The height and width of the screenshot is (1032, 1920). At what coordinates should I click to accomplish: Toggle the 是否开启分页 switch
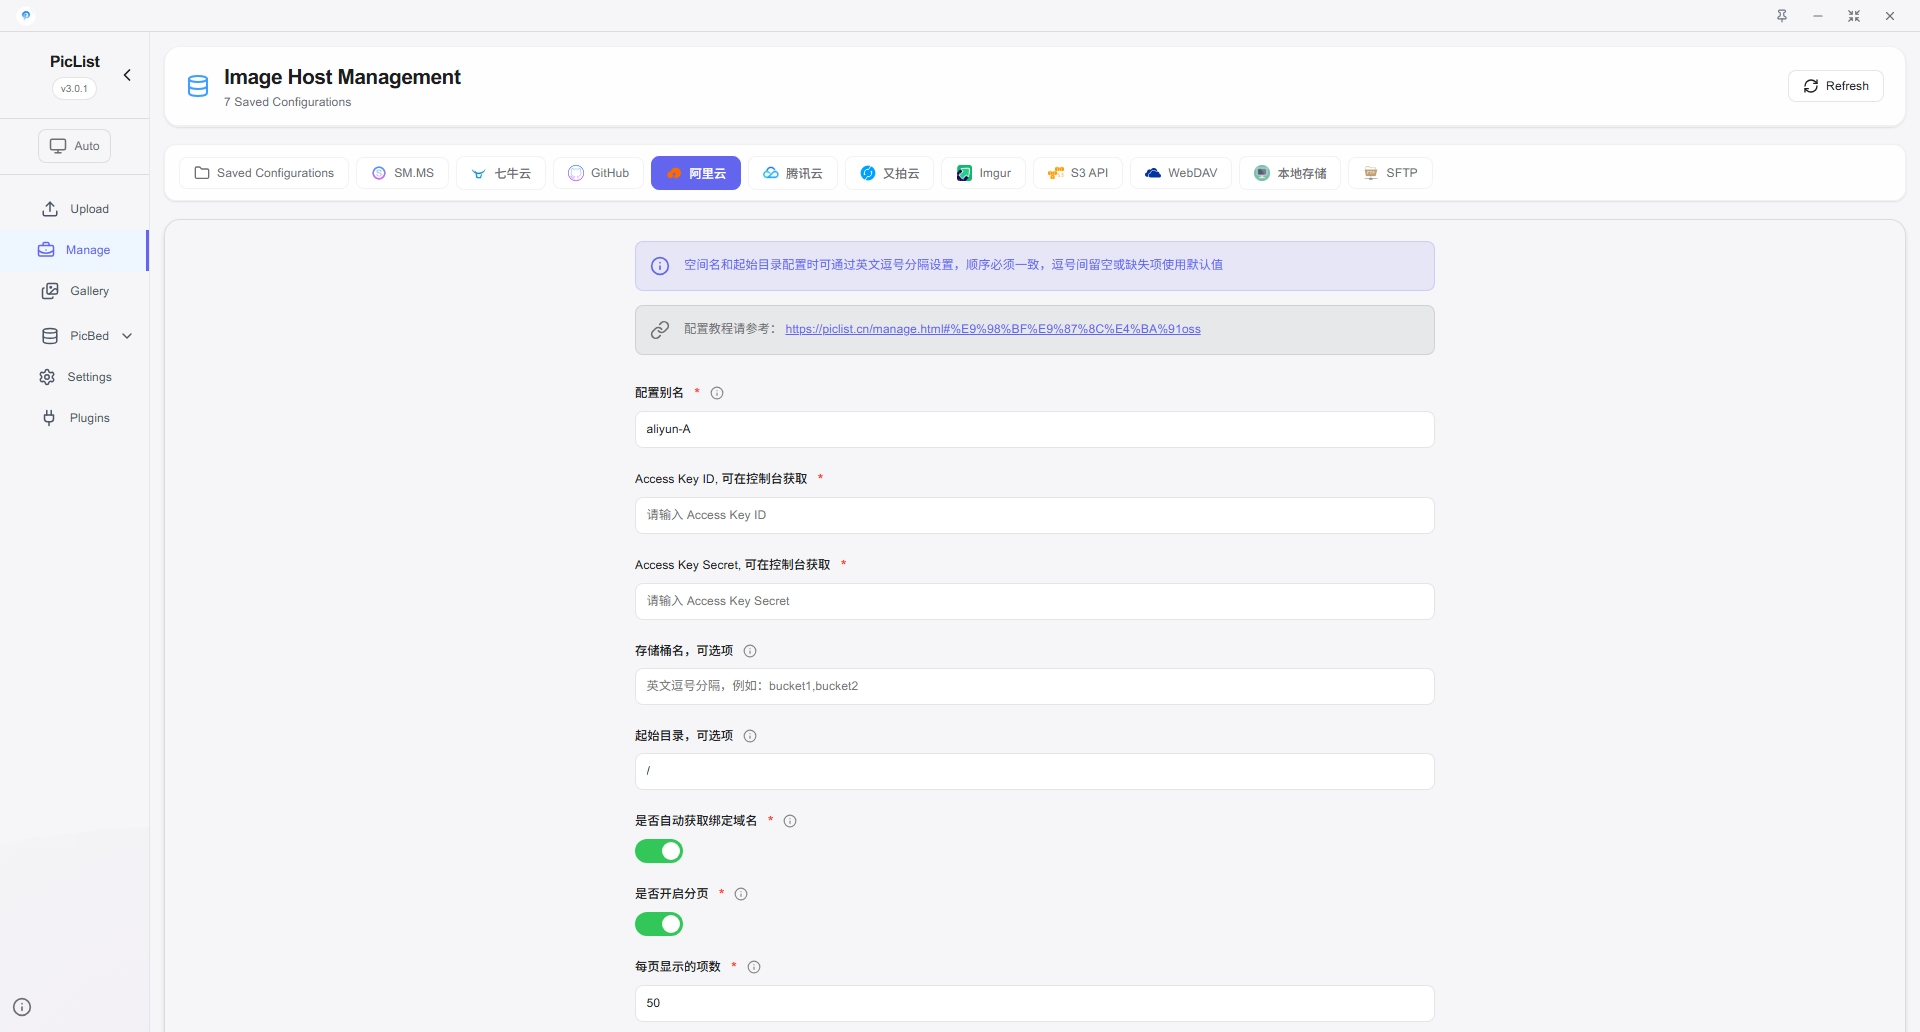coord(659,924)
